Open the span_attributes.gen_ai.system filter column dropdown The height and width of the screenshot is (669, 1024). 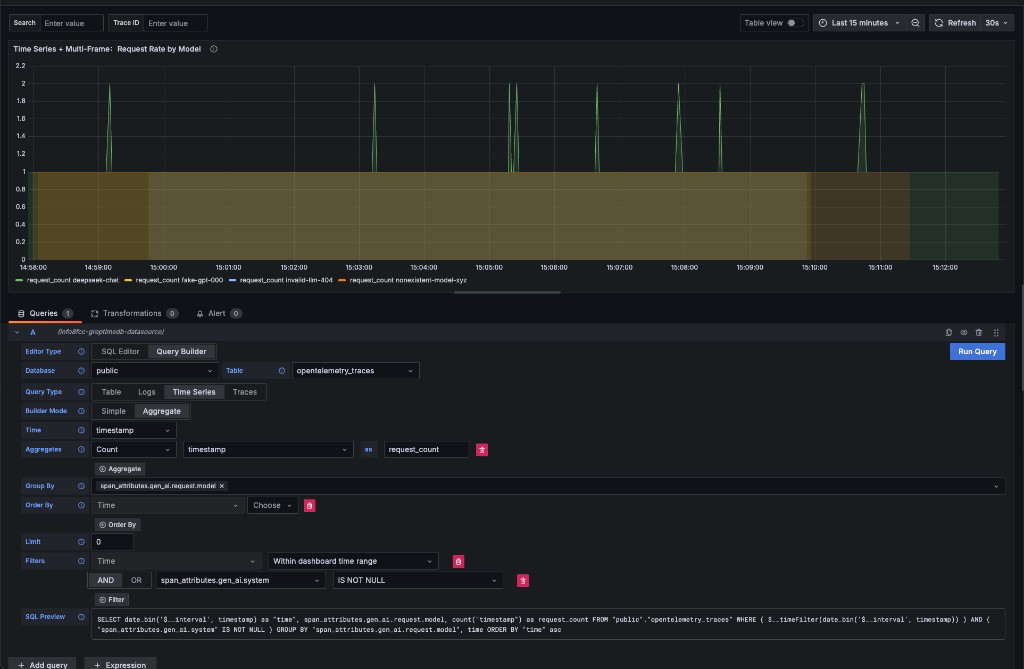pos(241,580)
